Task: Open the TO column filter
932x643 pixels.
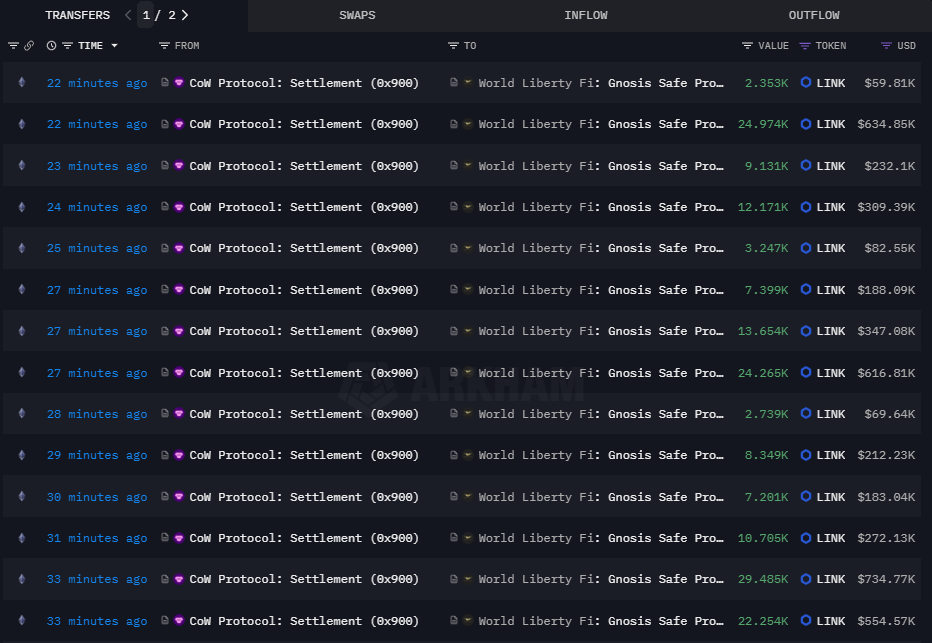Action: click(x=453, y=46)
